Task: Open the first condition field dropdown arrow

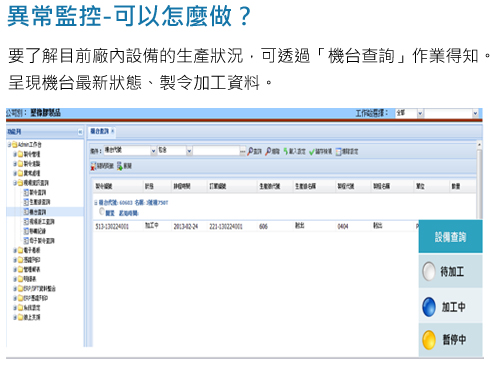Action: [153, 151]
